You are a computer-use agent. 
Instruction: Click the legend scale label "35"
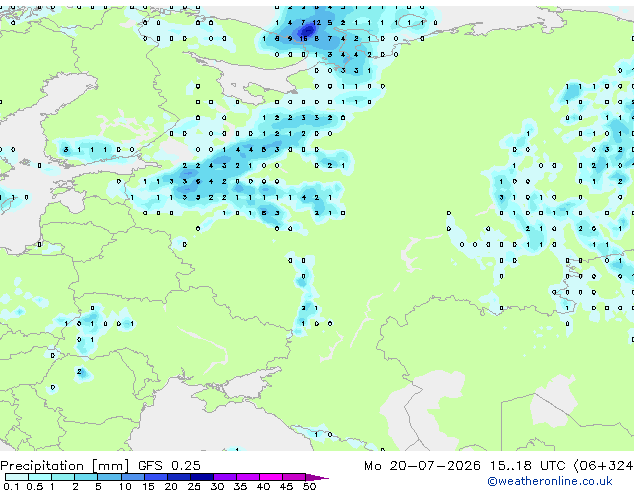(x=240, y=486)
